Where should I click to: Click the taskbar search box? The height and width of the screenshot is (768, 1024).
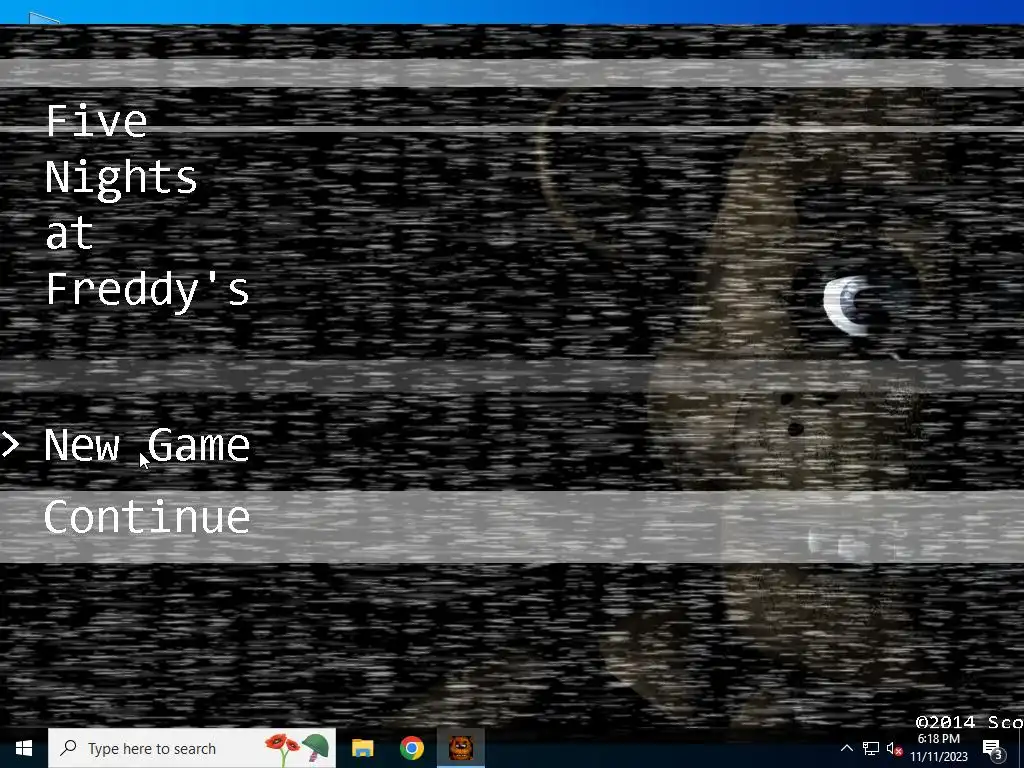coord(192,748)
